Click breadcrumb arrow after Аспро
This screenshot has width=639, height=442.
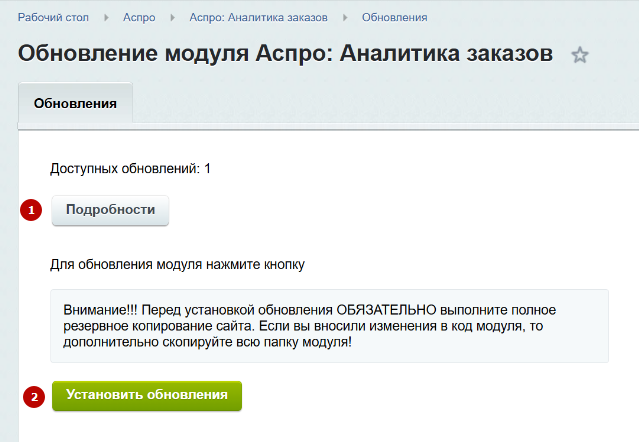coord(173,18)
